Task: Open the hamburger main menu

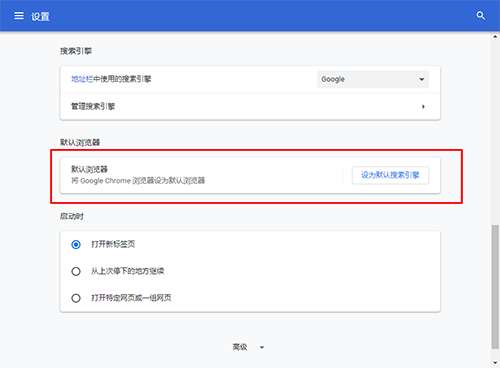Action: (x=19, y=16)
